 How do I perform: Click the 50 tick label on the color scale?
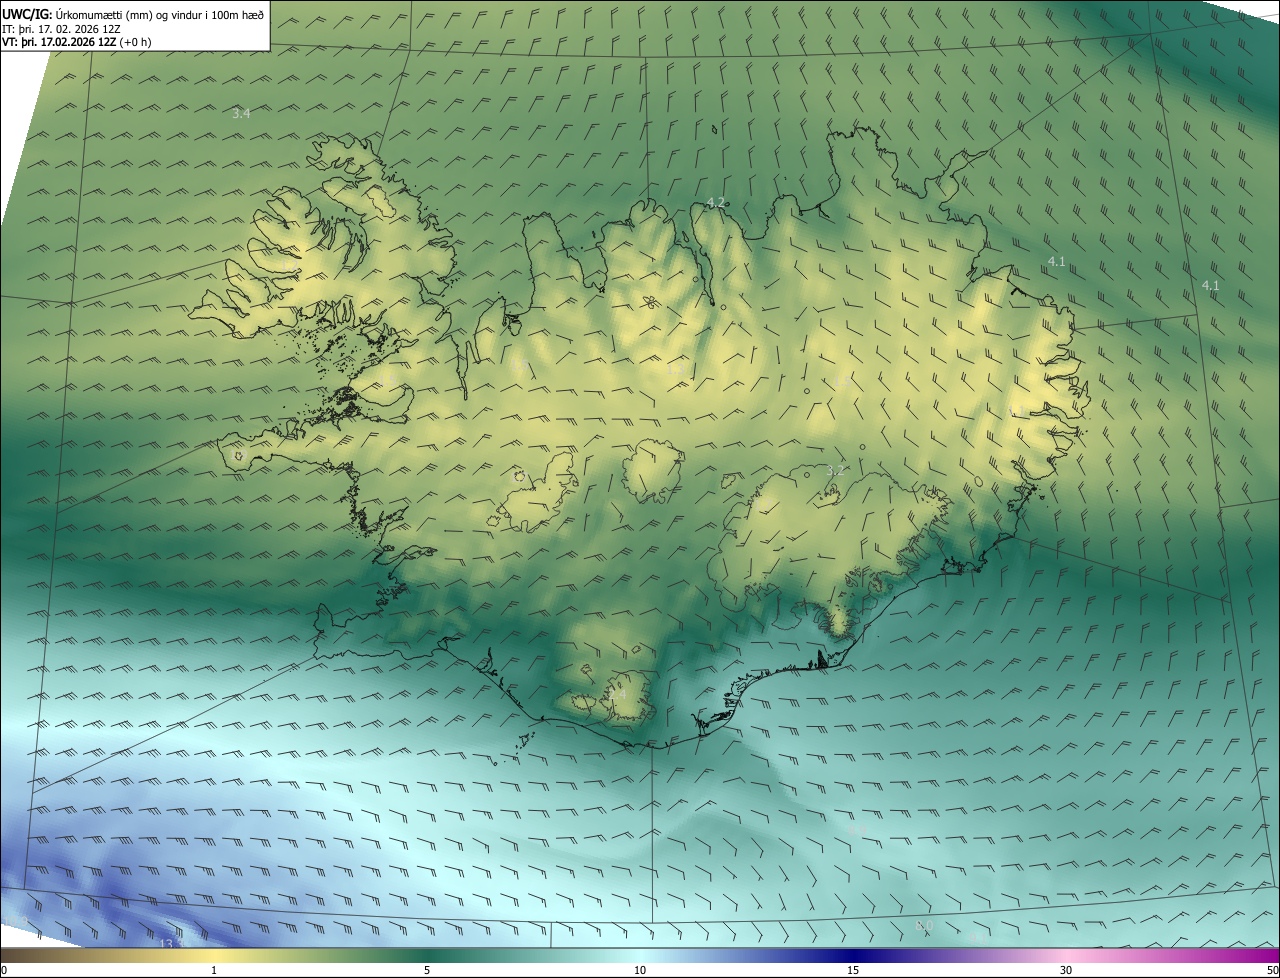coord(1272,970)
